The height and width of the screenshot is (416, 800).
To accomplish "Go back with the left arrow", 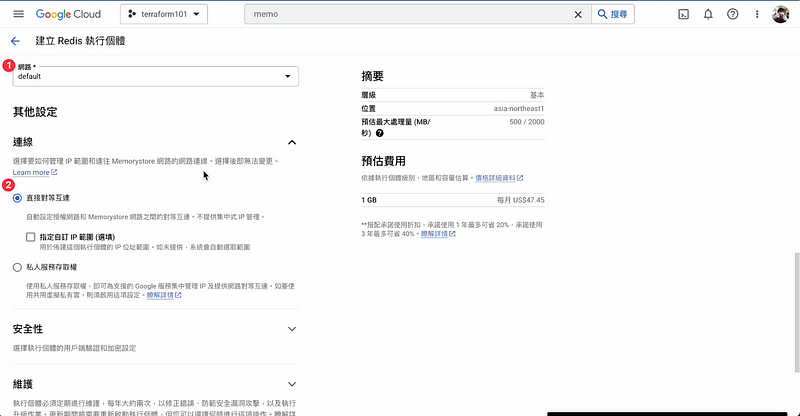I will click(15, 41).
